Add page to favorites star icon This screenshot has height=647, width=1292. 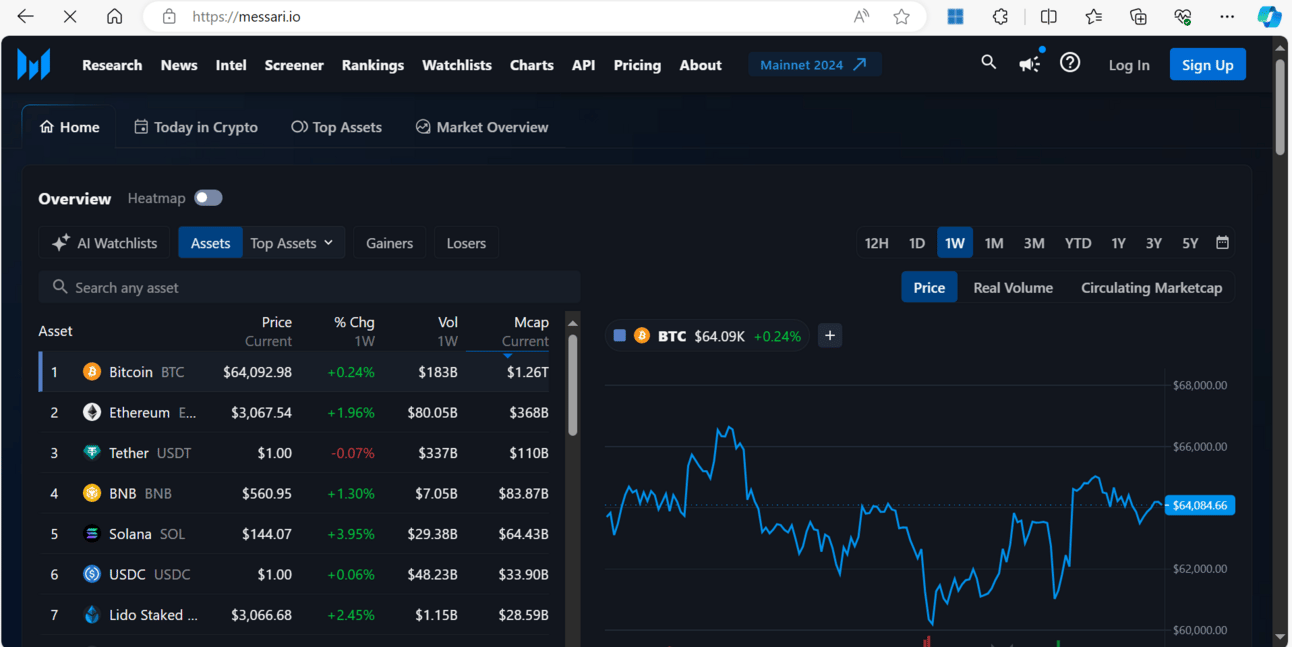click(x=902, y=16)
